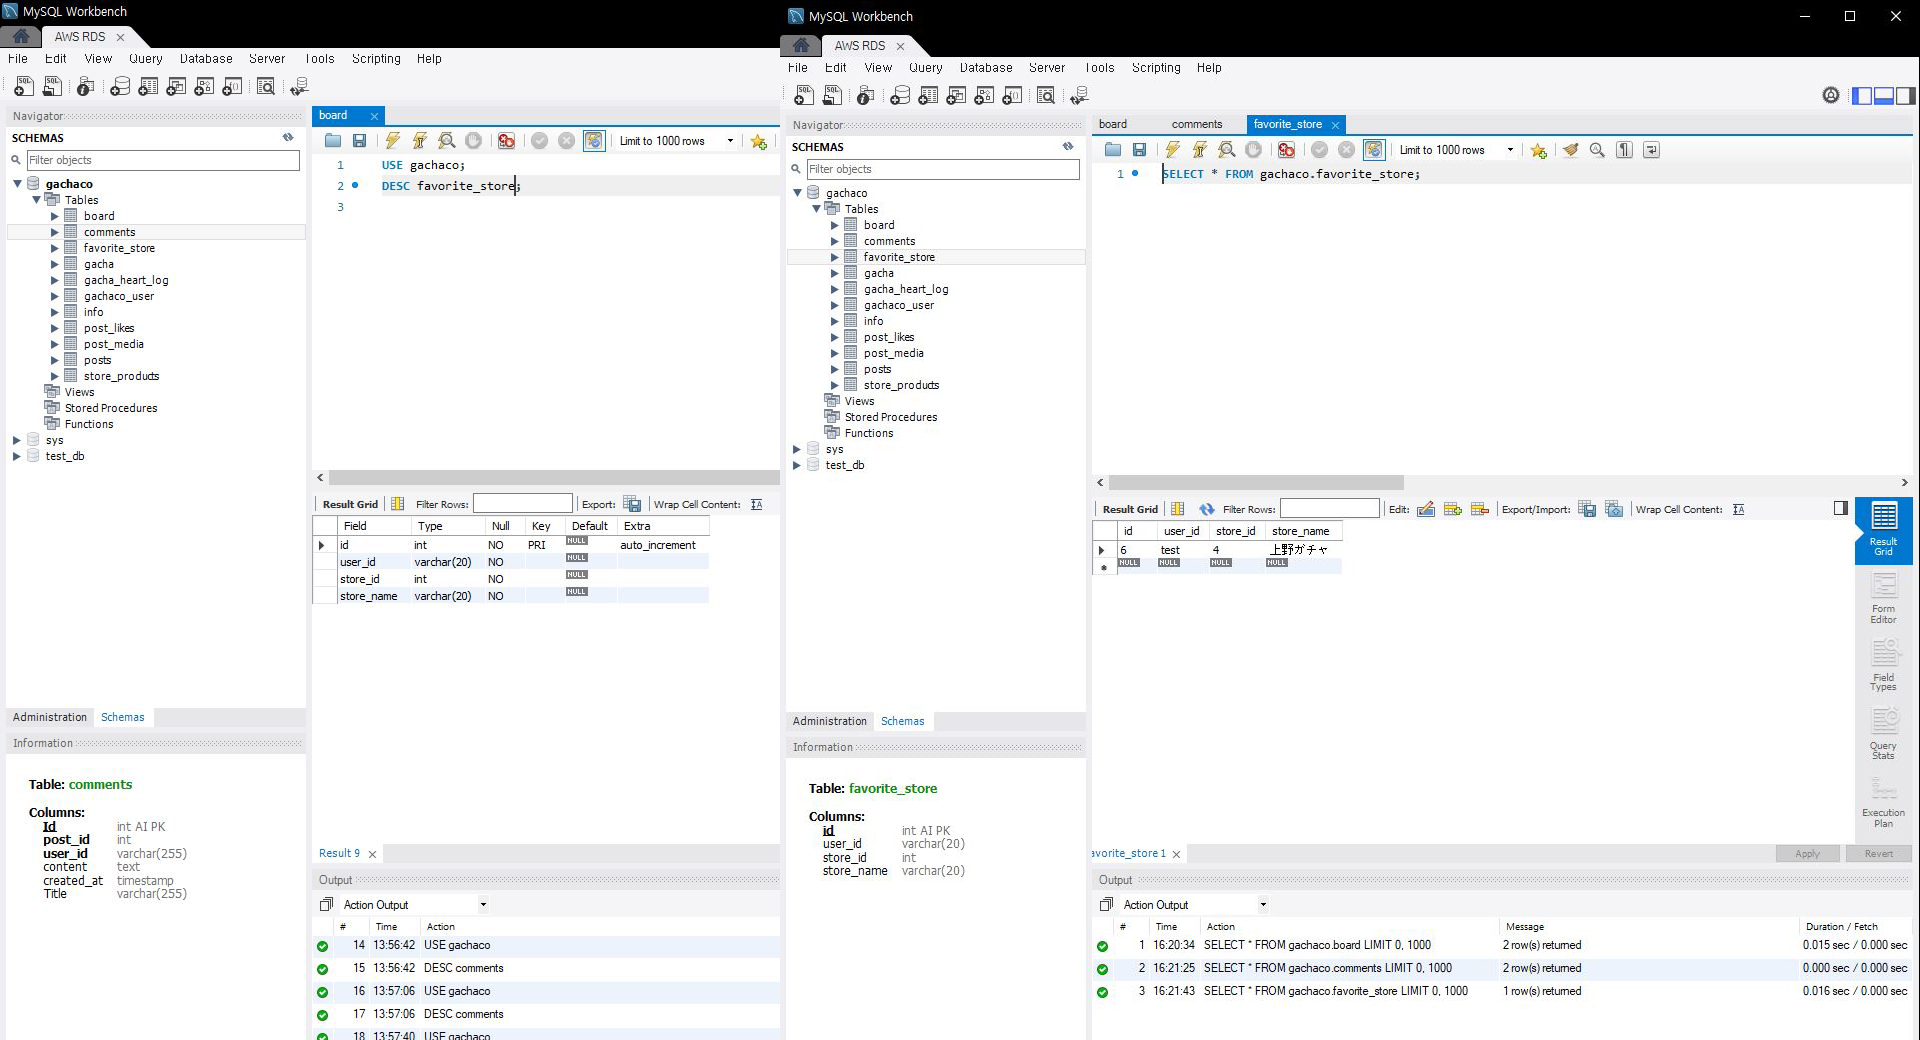Screen dimensions: 1920x1040
Task: Open Administration tab in left window
Action: click(50, 717)
